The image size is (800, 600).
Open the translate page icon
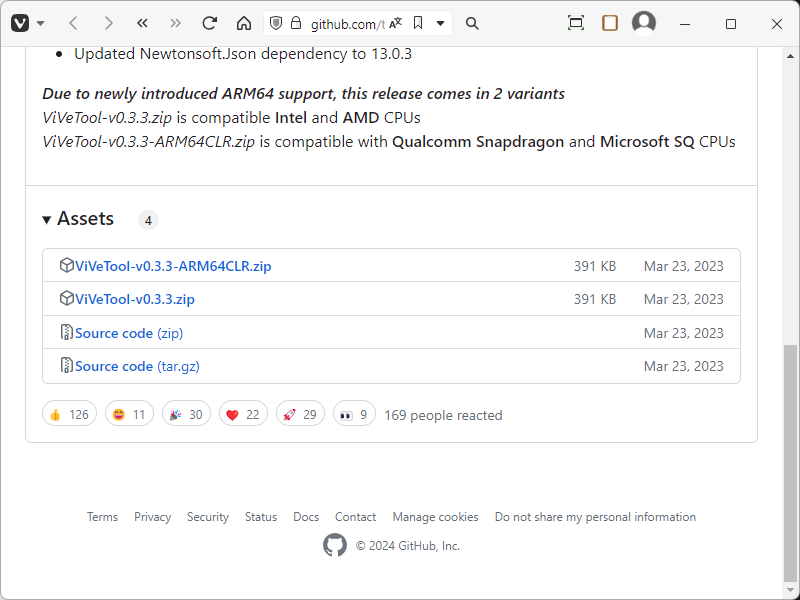pyautogui.click(x=396, y=23)
